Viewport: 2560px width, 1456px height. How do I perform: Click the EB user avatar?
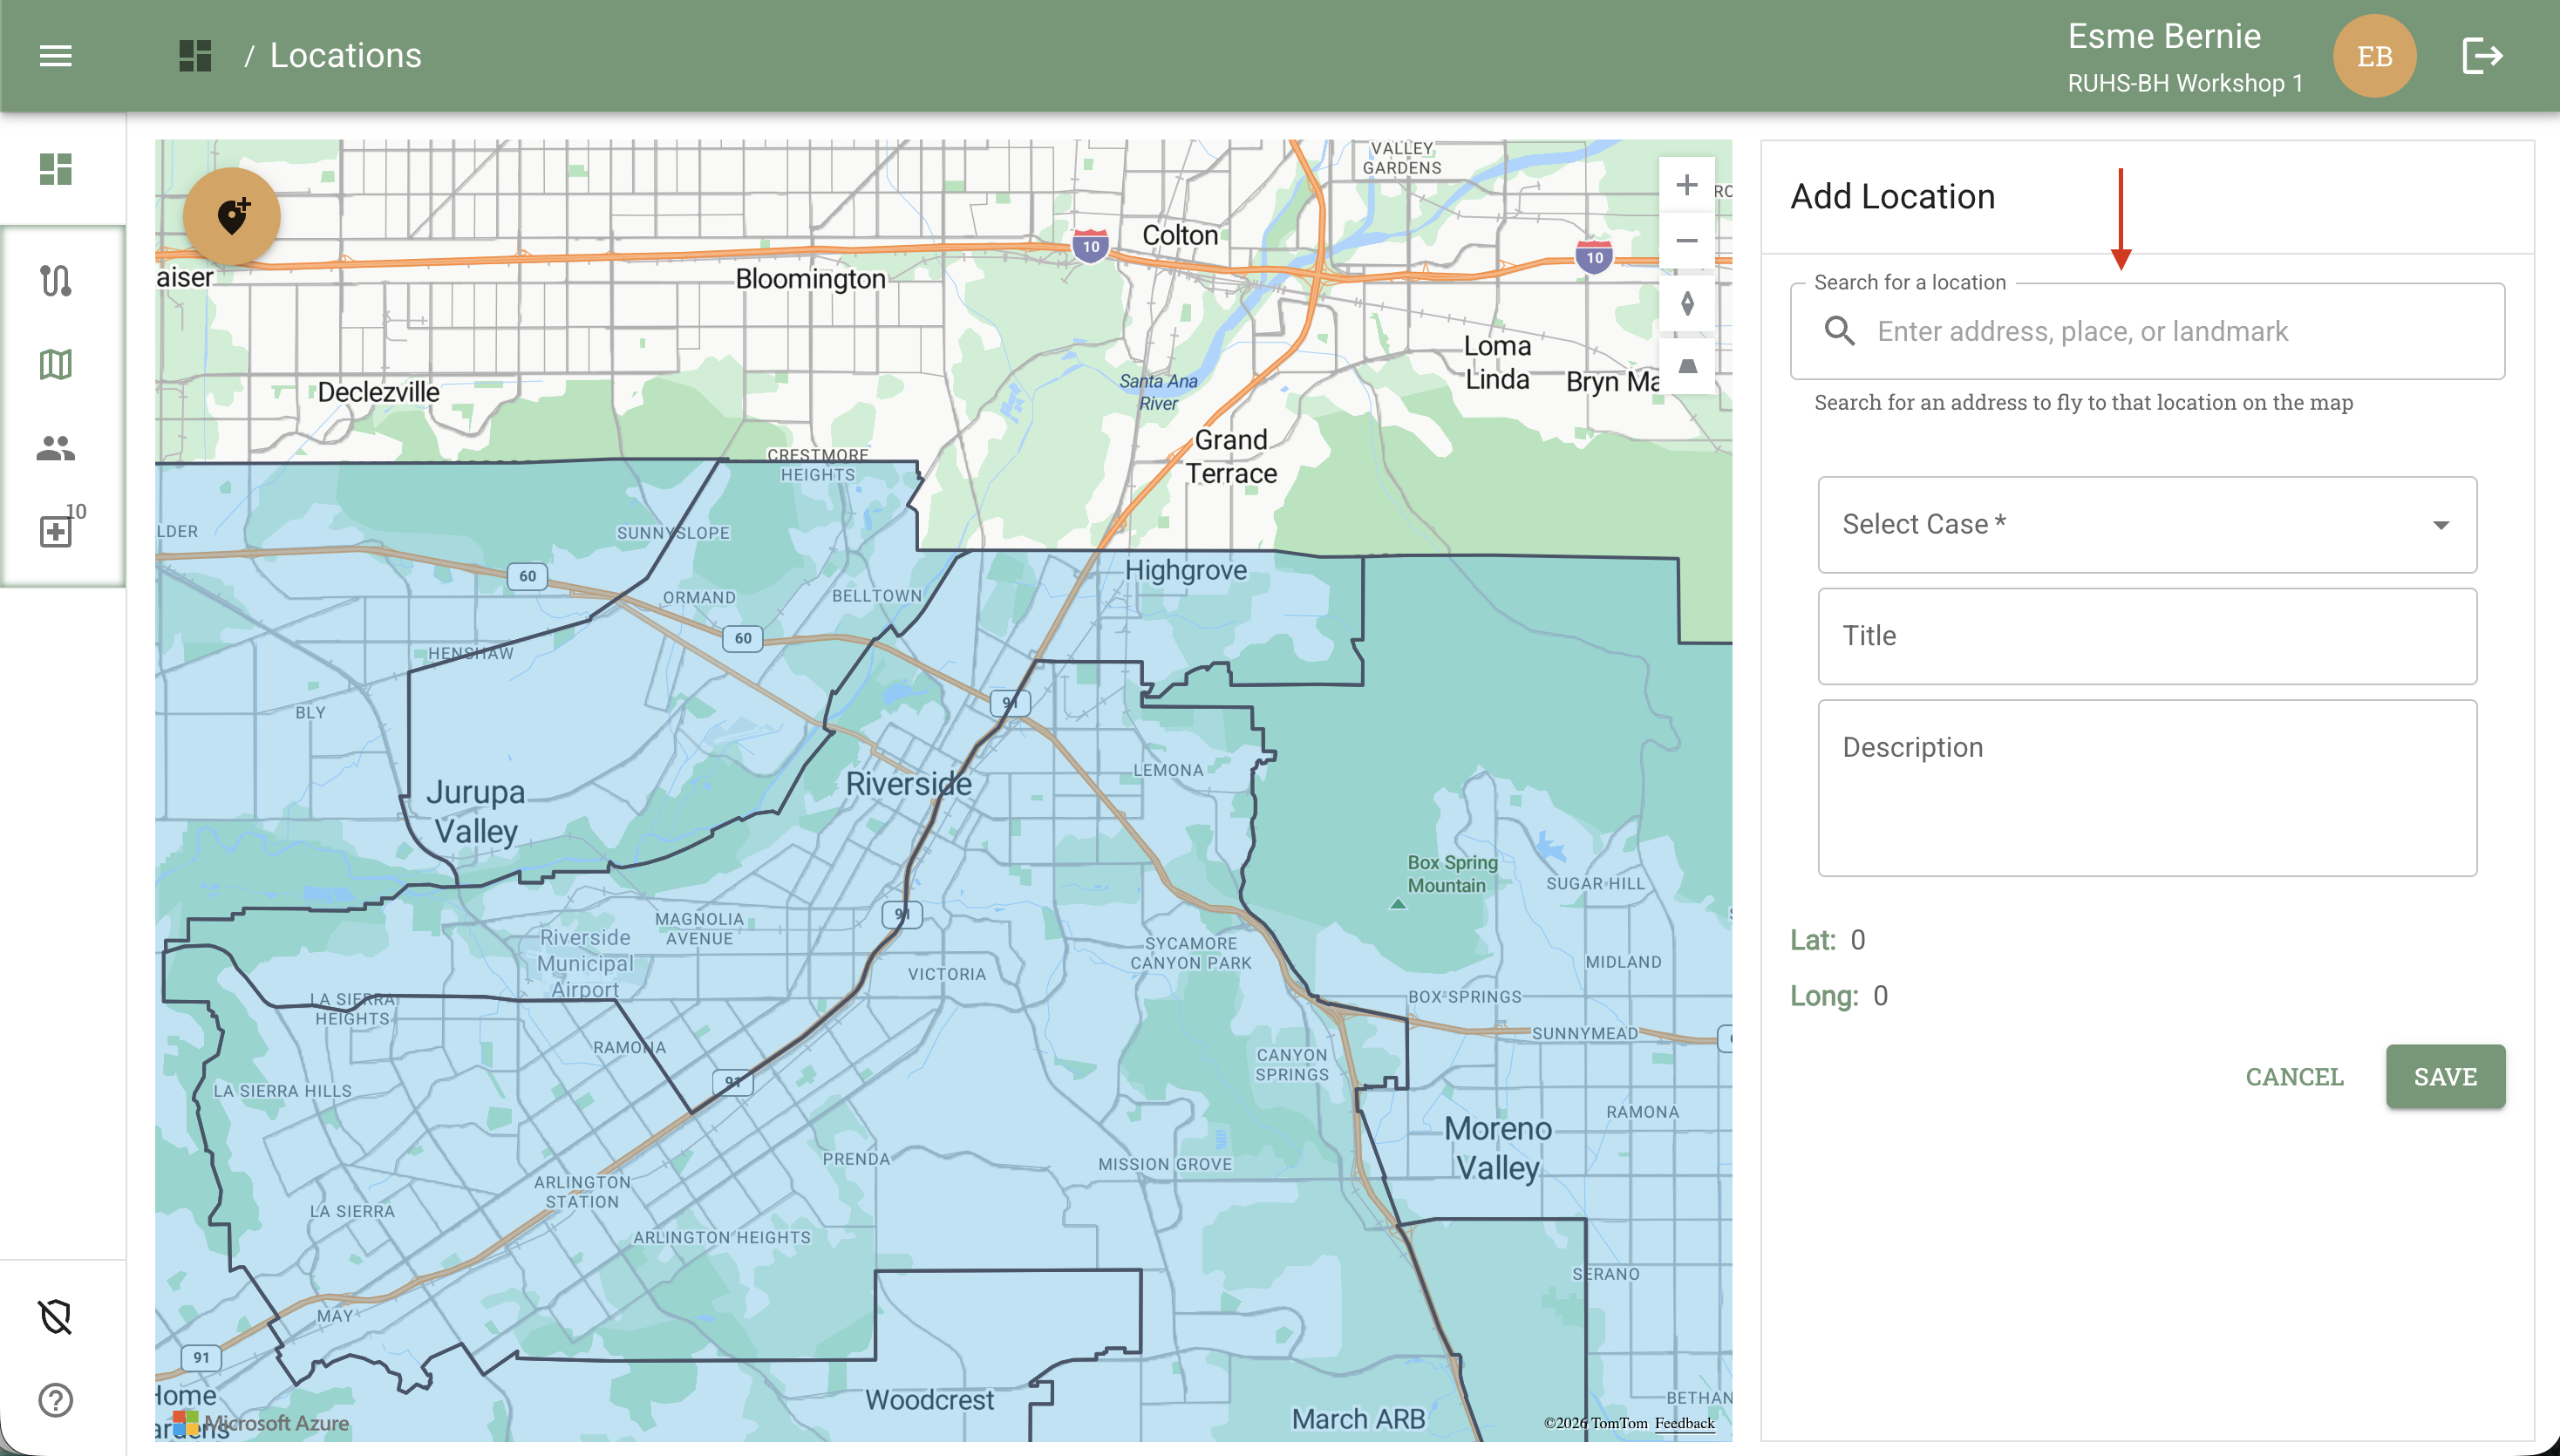[2374, 56]
